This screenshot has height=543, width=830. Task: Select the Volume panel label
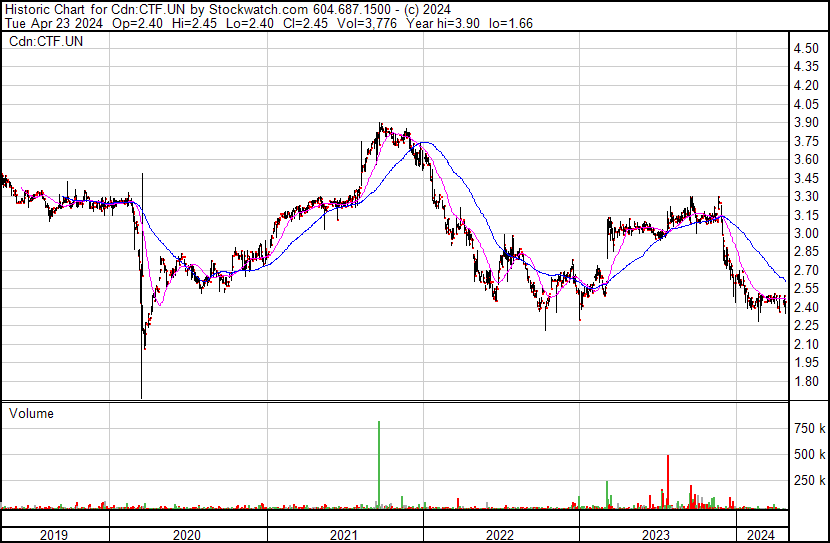click(x=31, y=413)
